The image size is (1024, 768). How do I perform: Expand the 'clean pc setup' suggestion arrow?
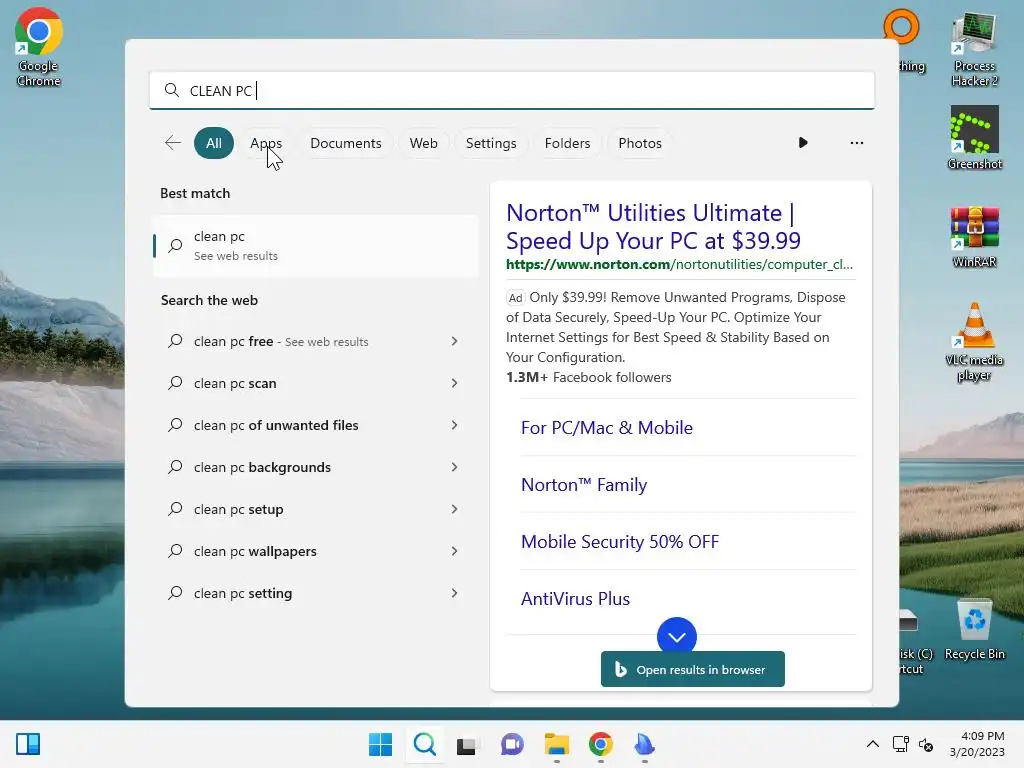coord(455,509)
